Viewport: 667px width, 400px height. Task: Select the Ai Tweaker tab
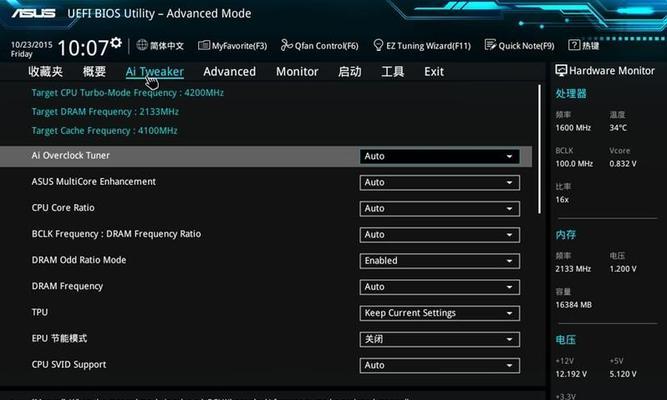(155, 71)
